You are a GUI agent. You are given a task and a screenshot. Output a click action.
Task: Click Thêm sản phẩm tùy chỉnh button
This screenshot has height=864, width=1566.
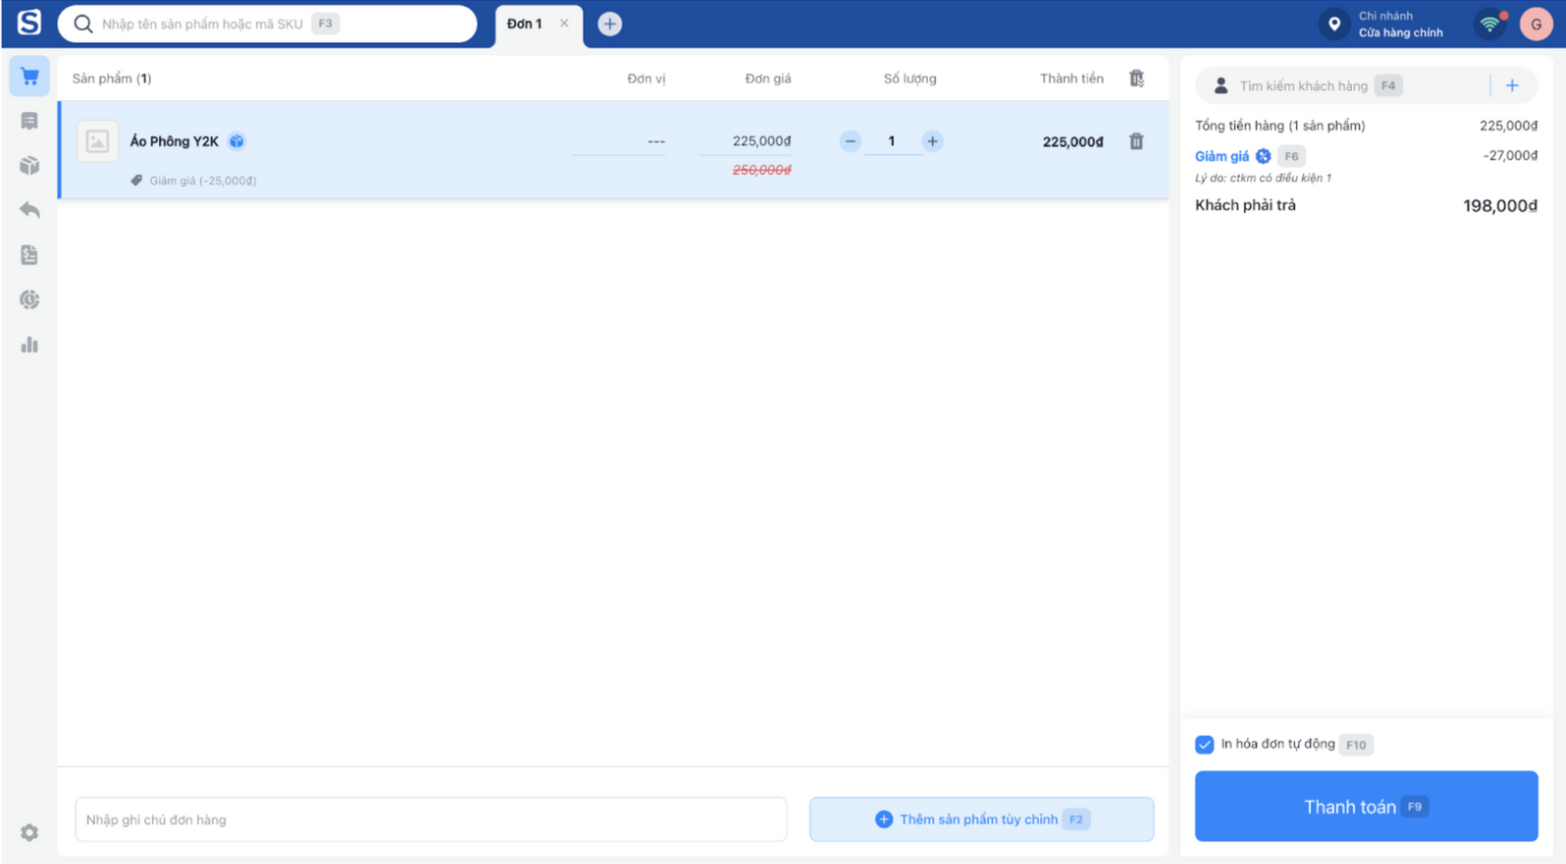coord(981,819)
